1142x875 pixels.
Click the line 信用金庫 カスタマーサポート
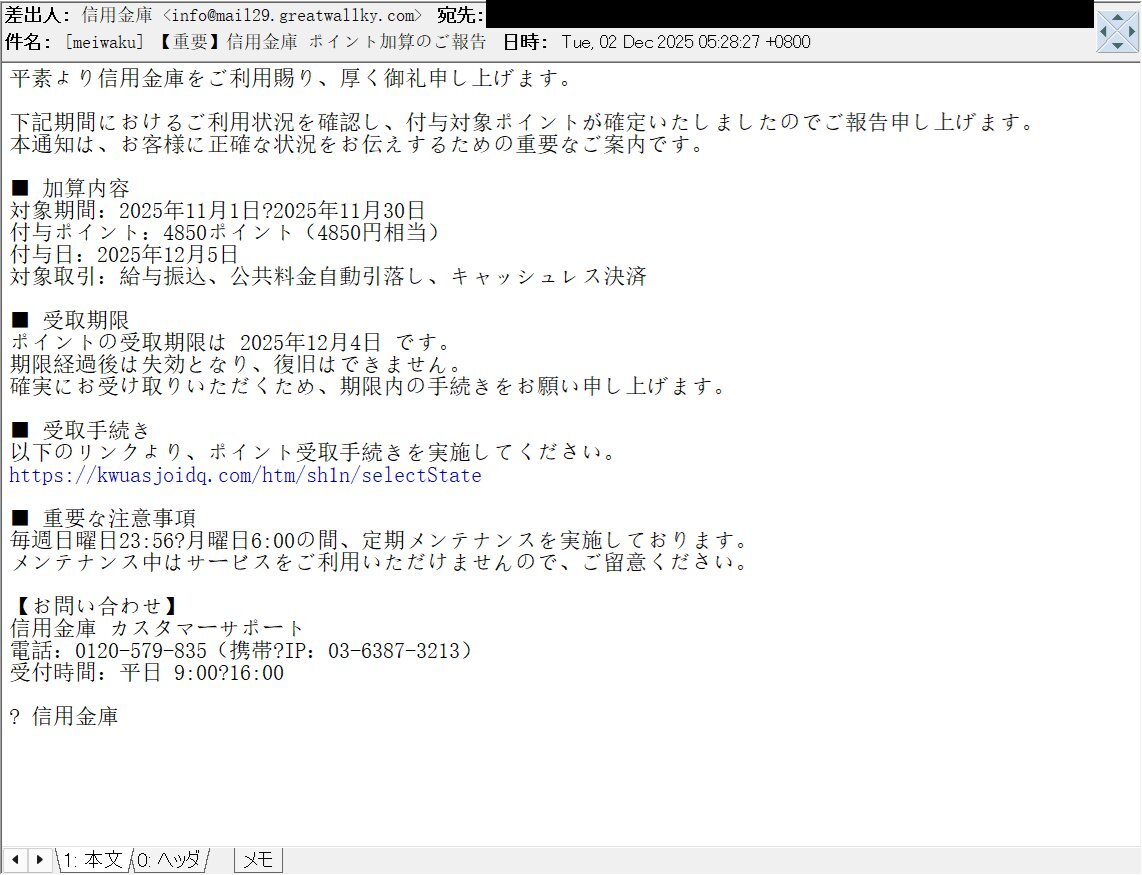157,628
